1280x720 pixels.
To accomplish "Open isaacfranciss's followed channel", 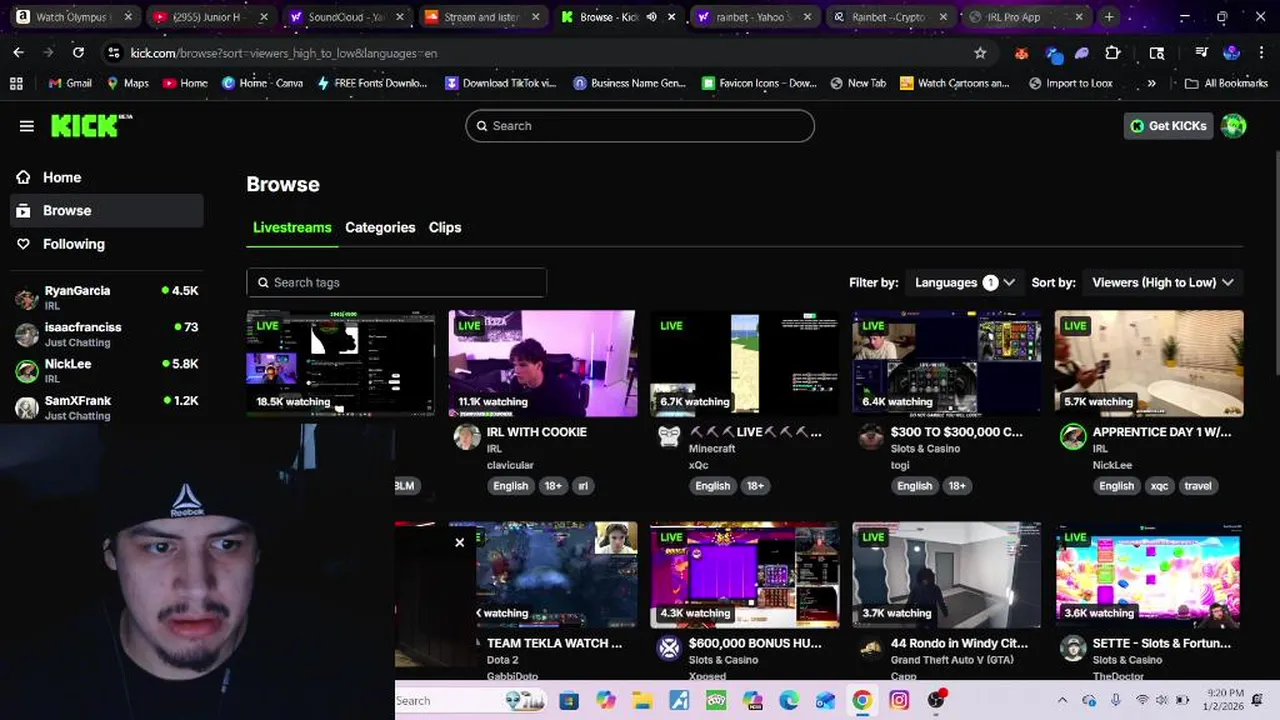I will pos(106,334).
